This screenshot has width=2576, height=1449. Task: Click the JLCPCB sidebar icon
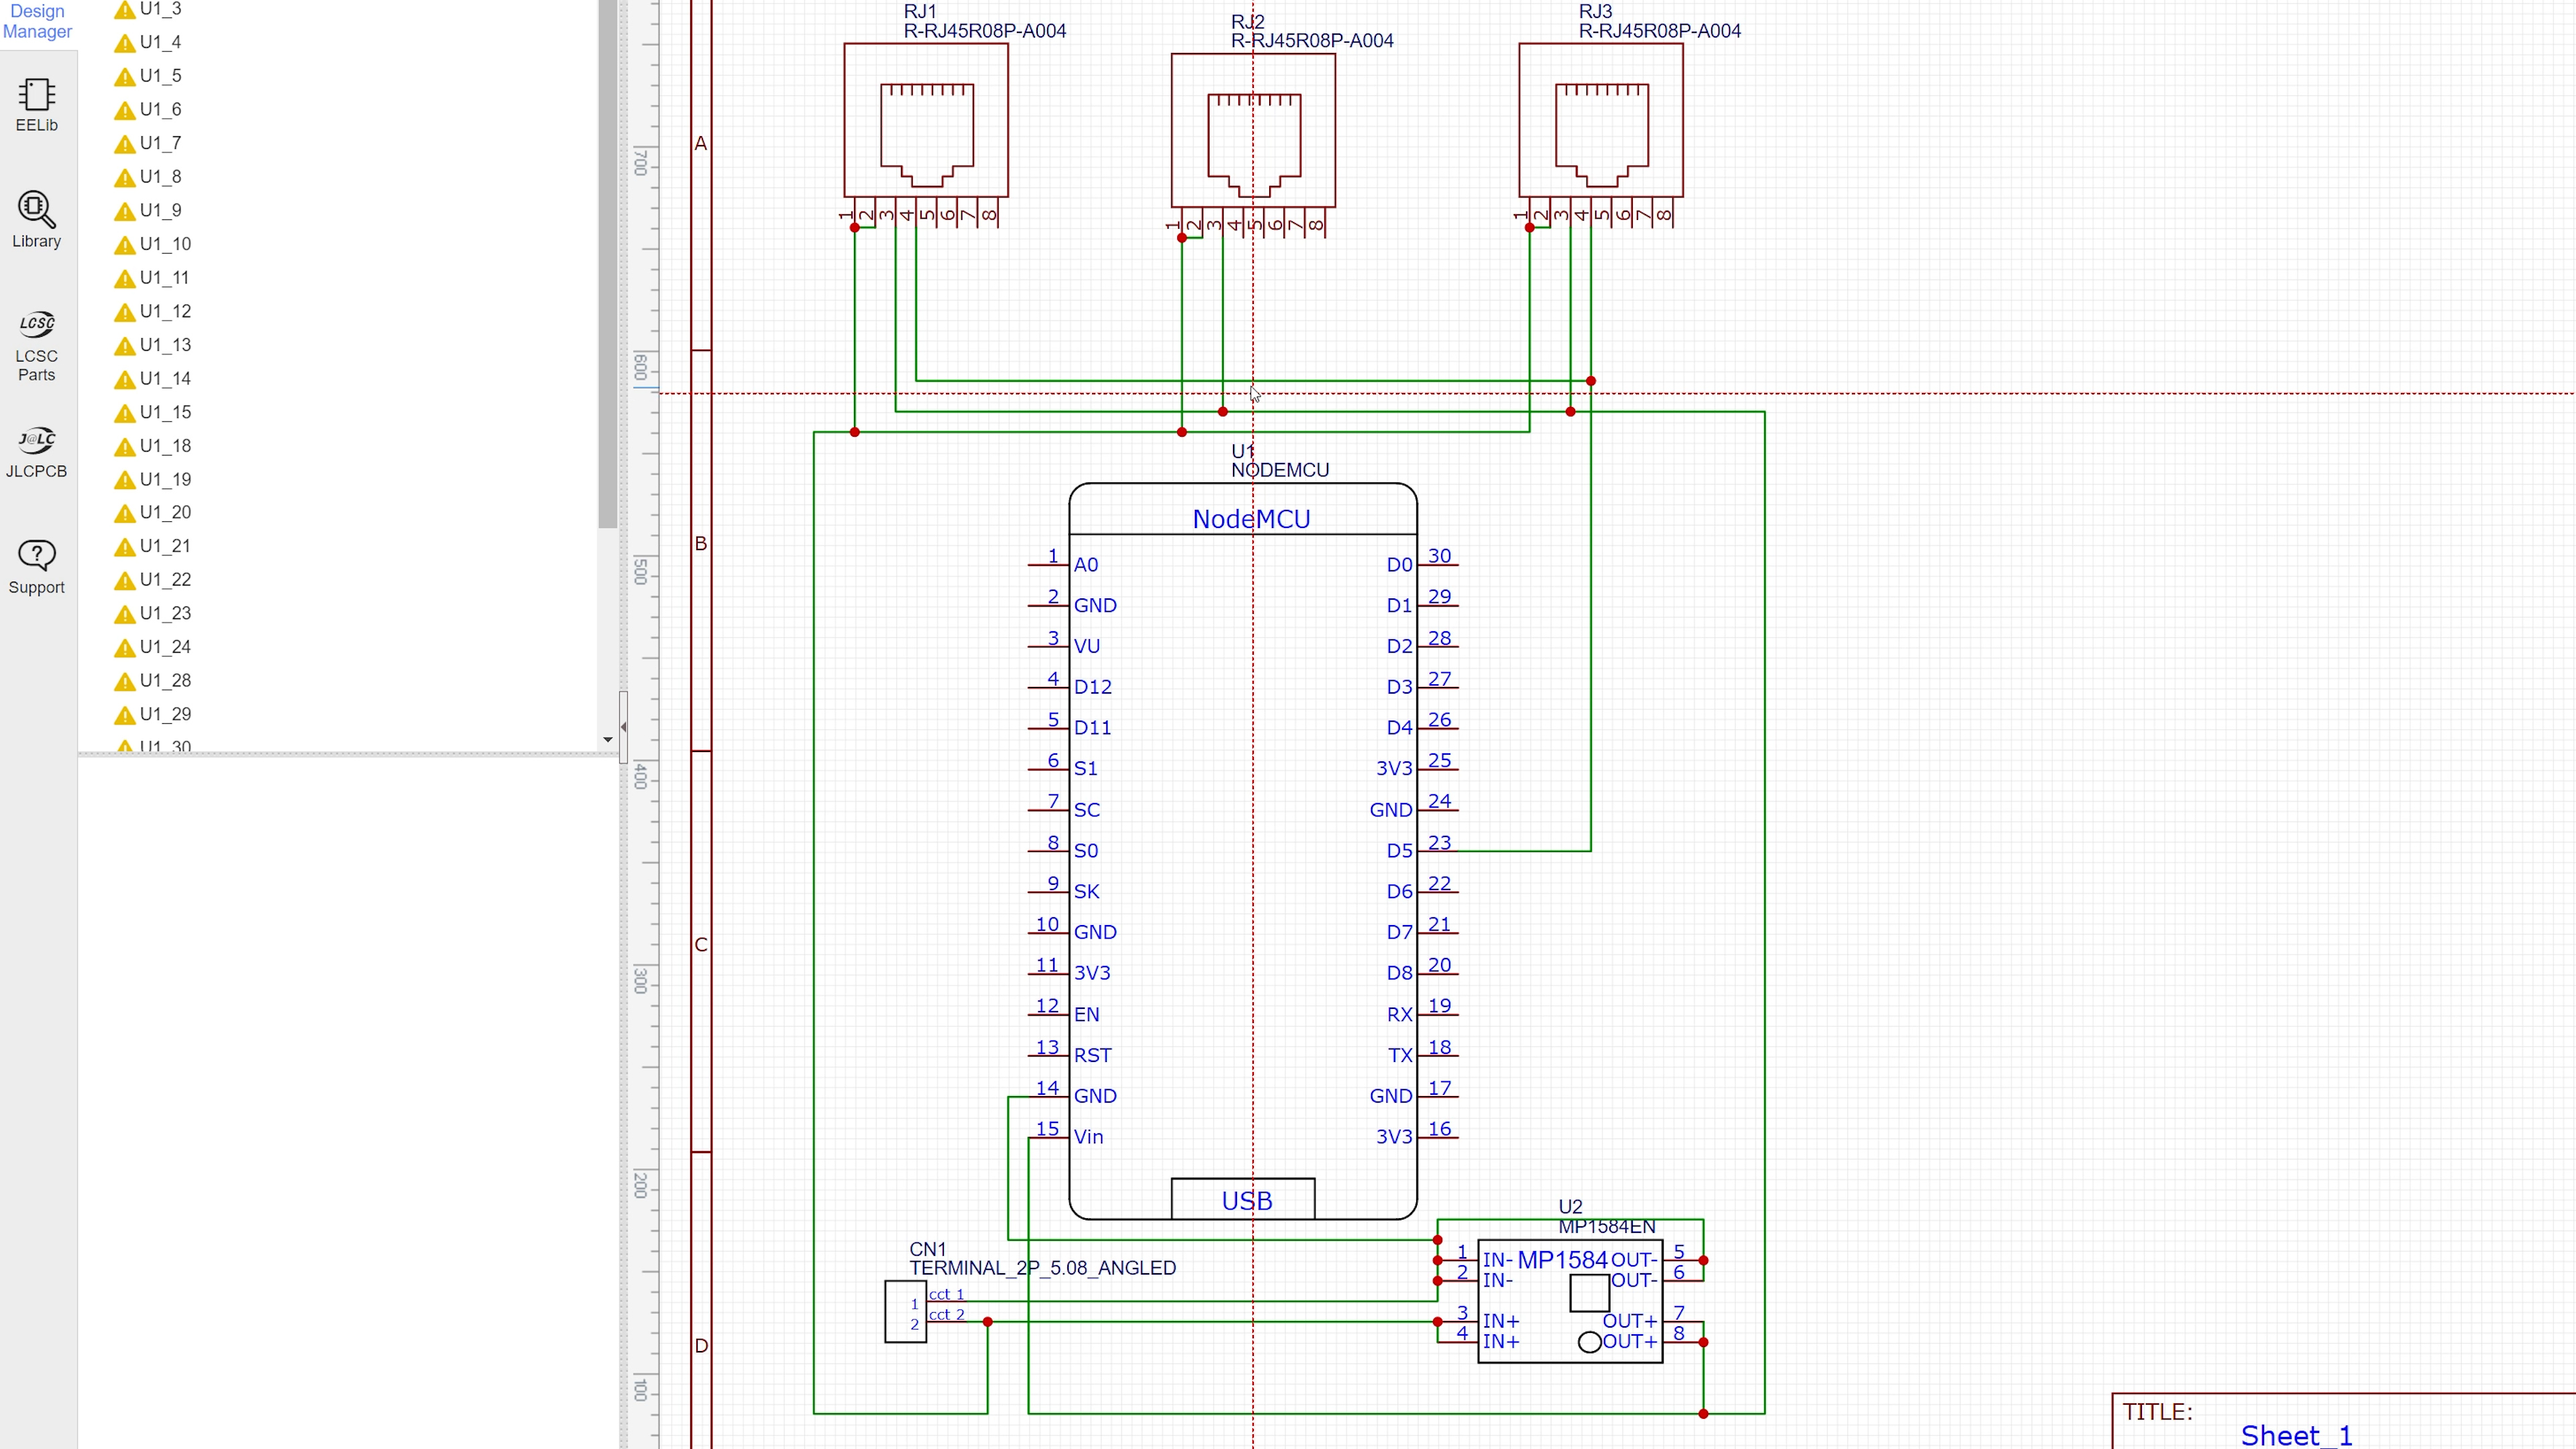click(x=37, y=451)
